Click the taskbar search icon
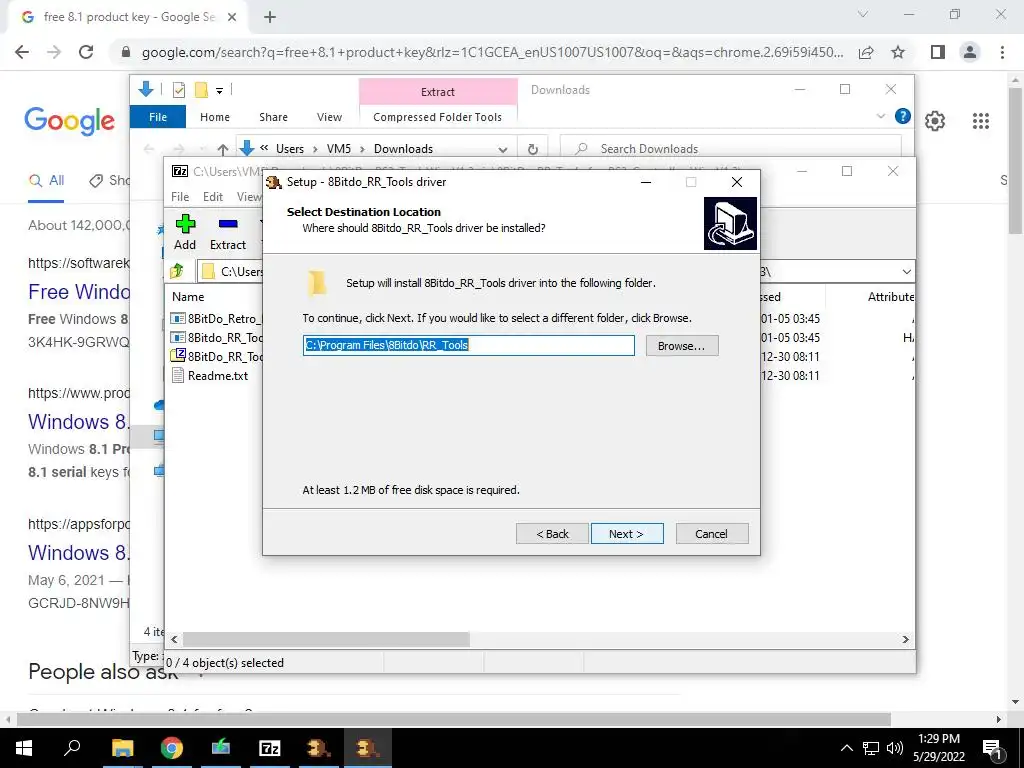1024x768 pixels. click(x=72, y=748)
